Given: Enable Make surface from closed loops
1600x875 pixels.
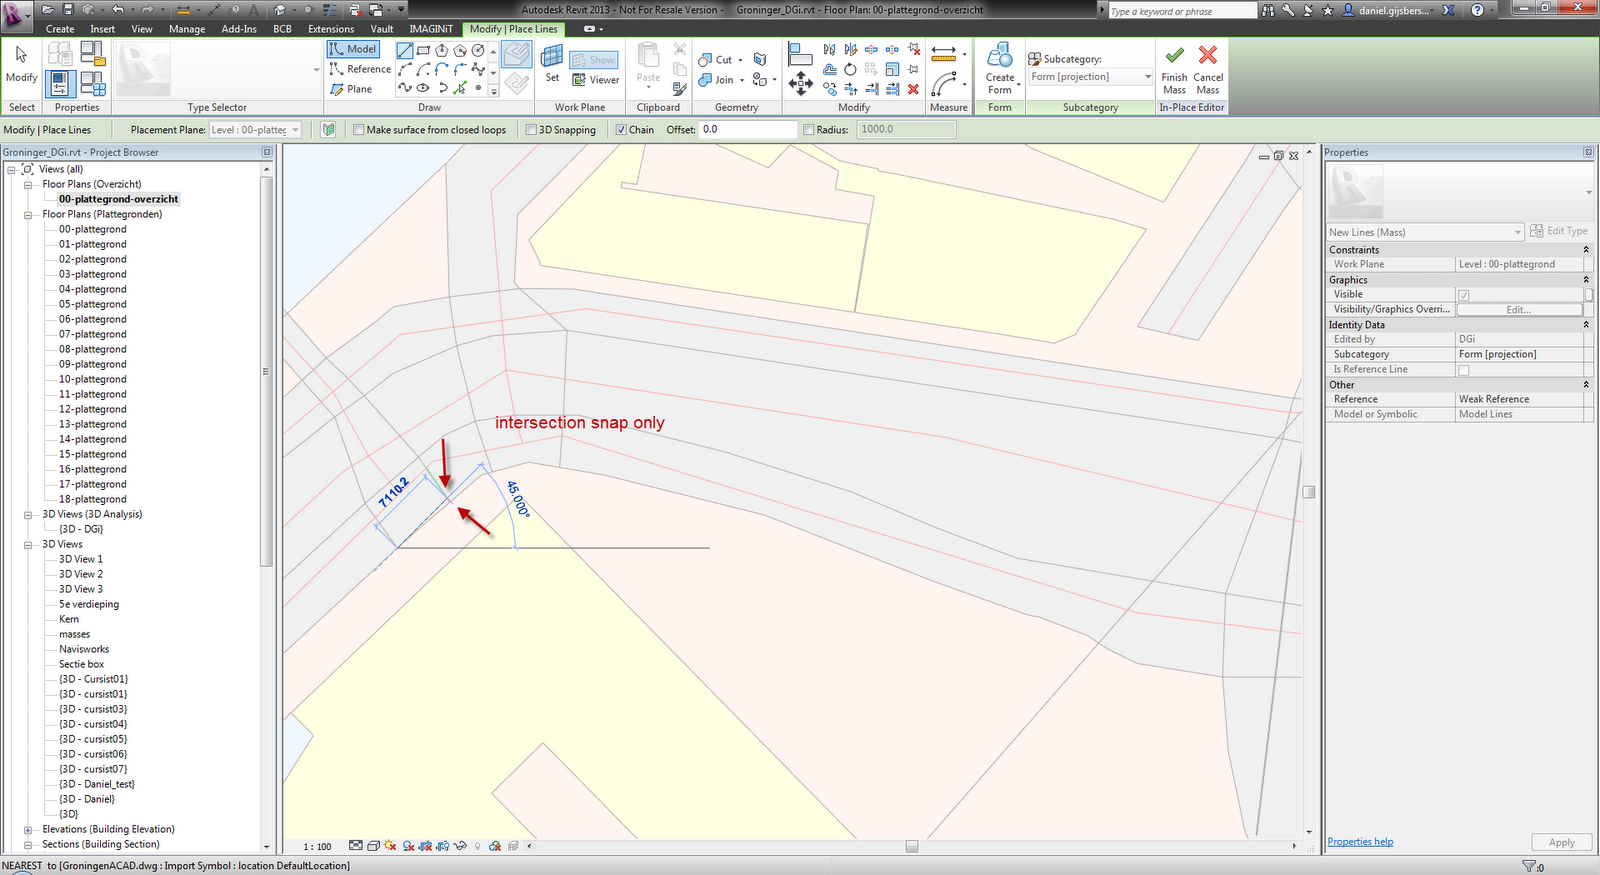Looking at the screenshot, I should (x=359, y=130).
